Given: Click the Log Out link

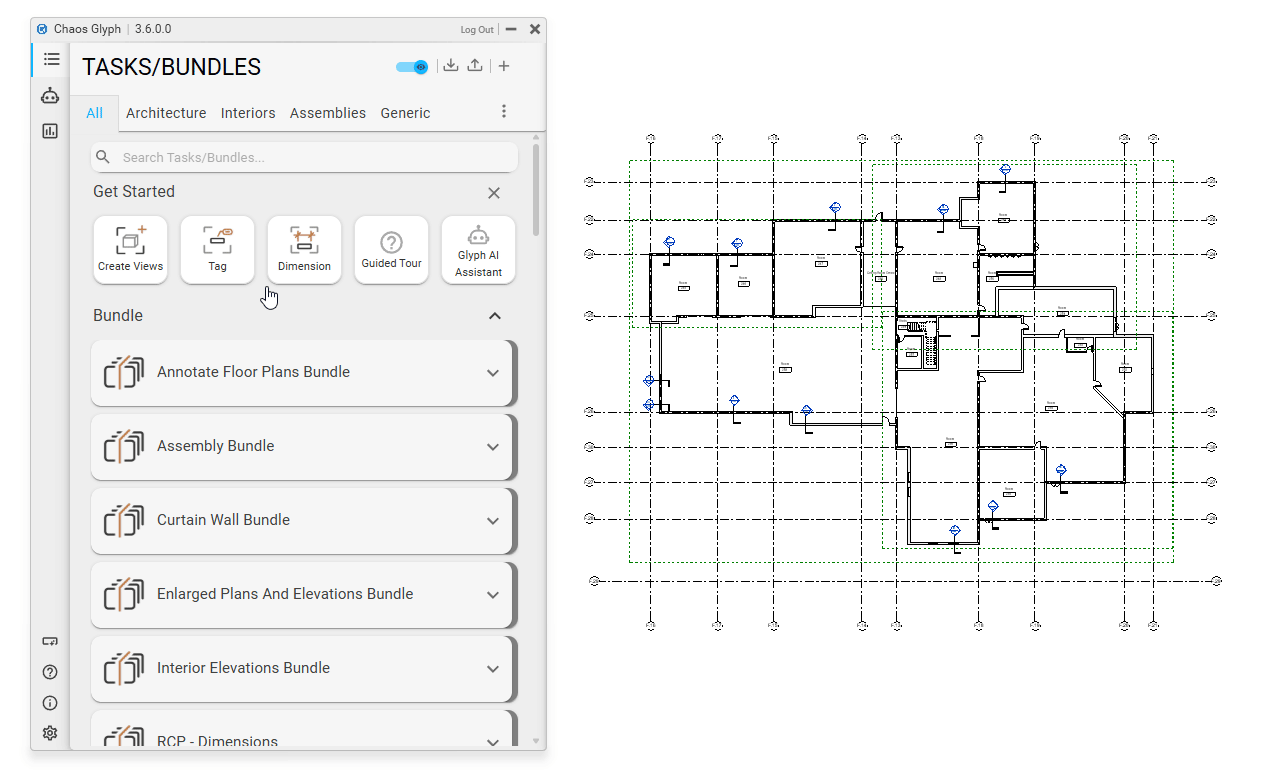Looking at the screenshot, I should point(477,30).
